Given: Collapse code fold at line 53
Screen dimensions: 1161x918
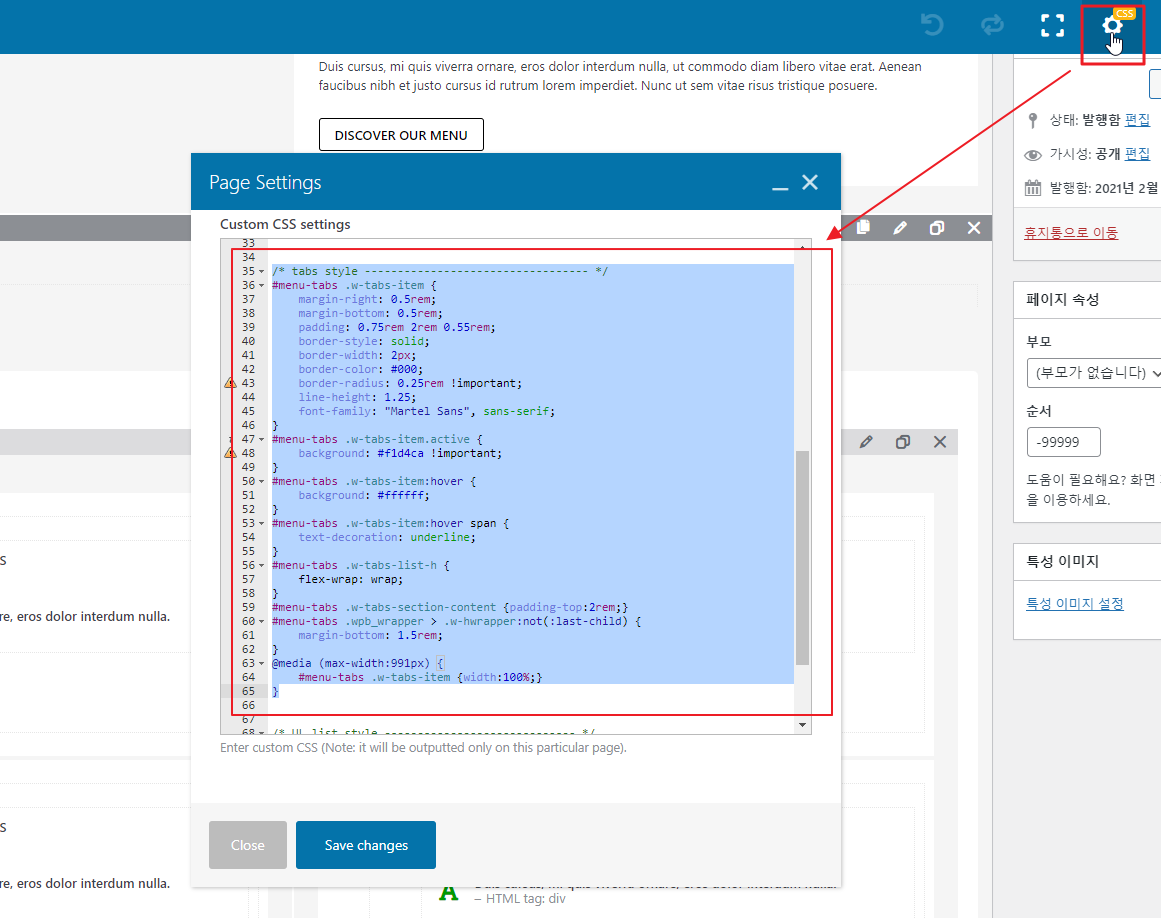Looking at the screenshot, I should coord(261,523).
